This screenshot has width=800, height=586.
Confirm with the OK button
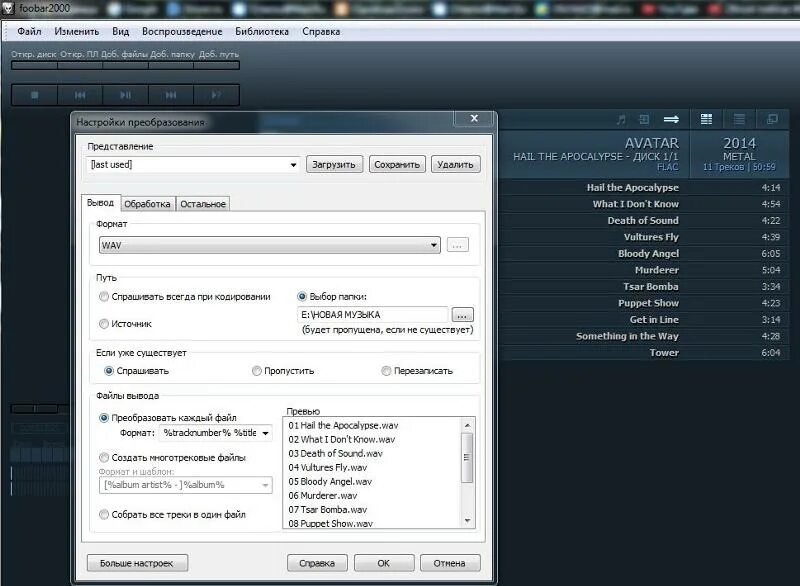tap(384, 563)
